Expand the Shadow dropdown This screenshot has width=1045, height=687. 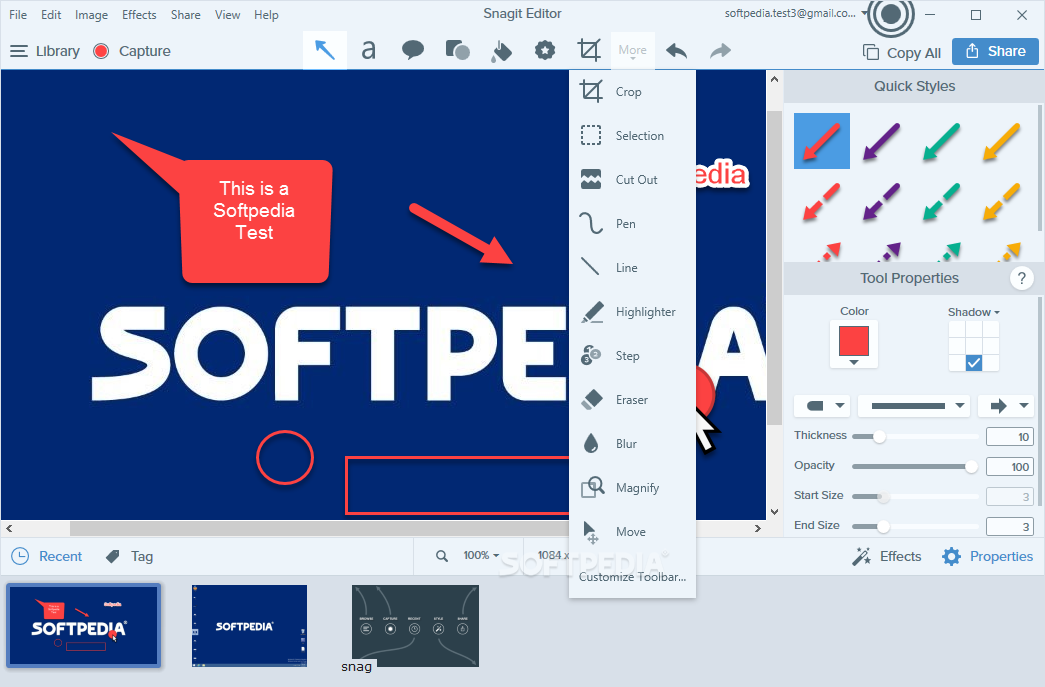point(973,312)
